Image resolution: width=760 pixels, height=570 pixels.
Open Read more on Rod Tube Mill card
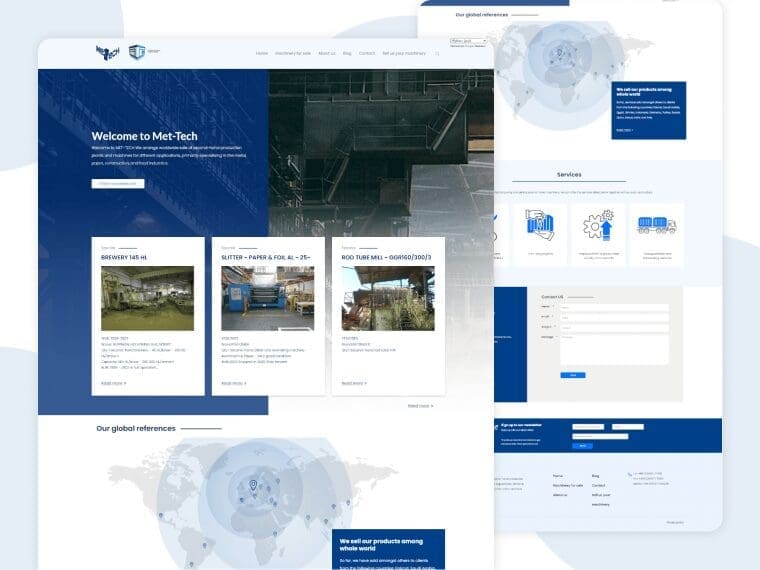click(x=354, y=383)
